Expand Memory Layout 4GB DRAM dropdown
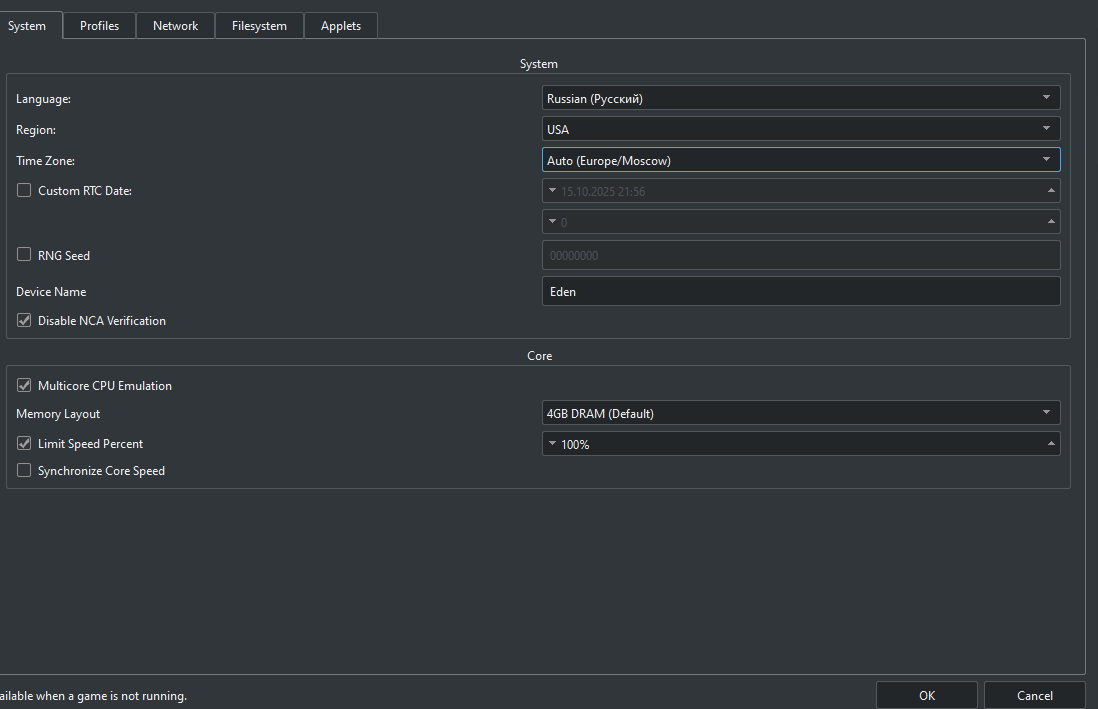 (801, 413)
